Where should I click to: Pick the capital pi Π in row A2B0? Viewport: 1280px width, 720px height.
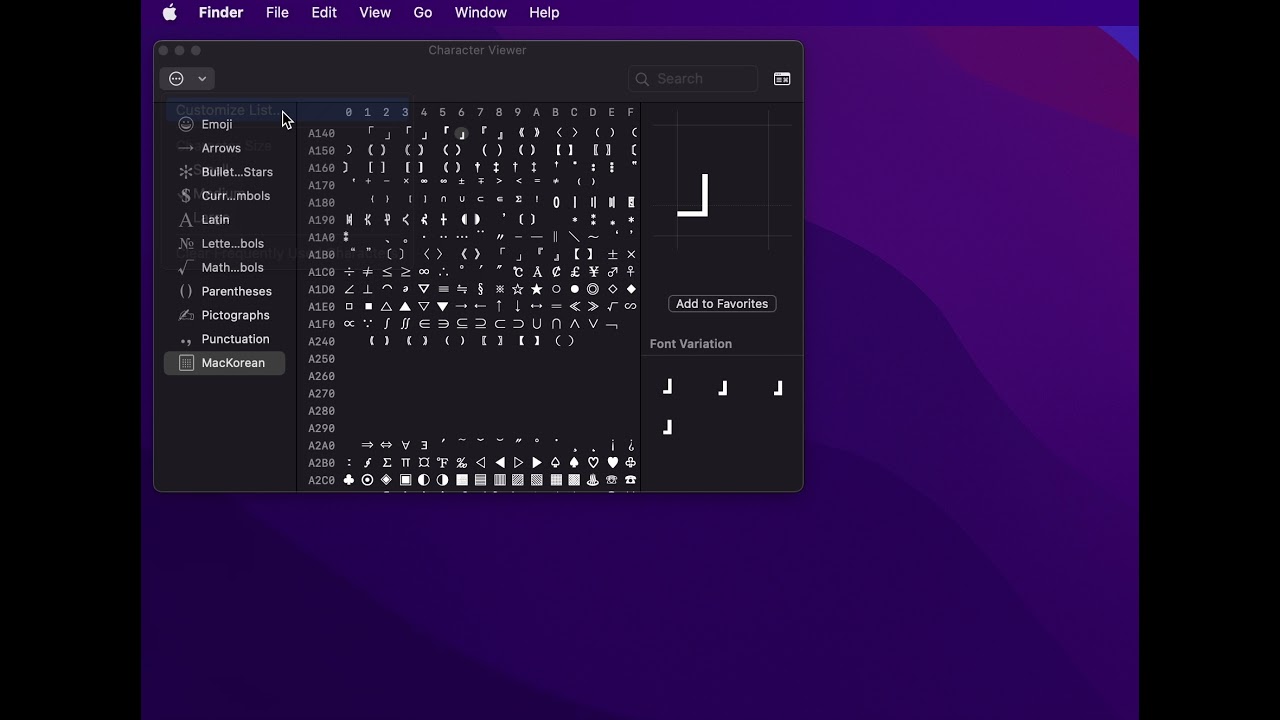[405, 463]
